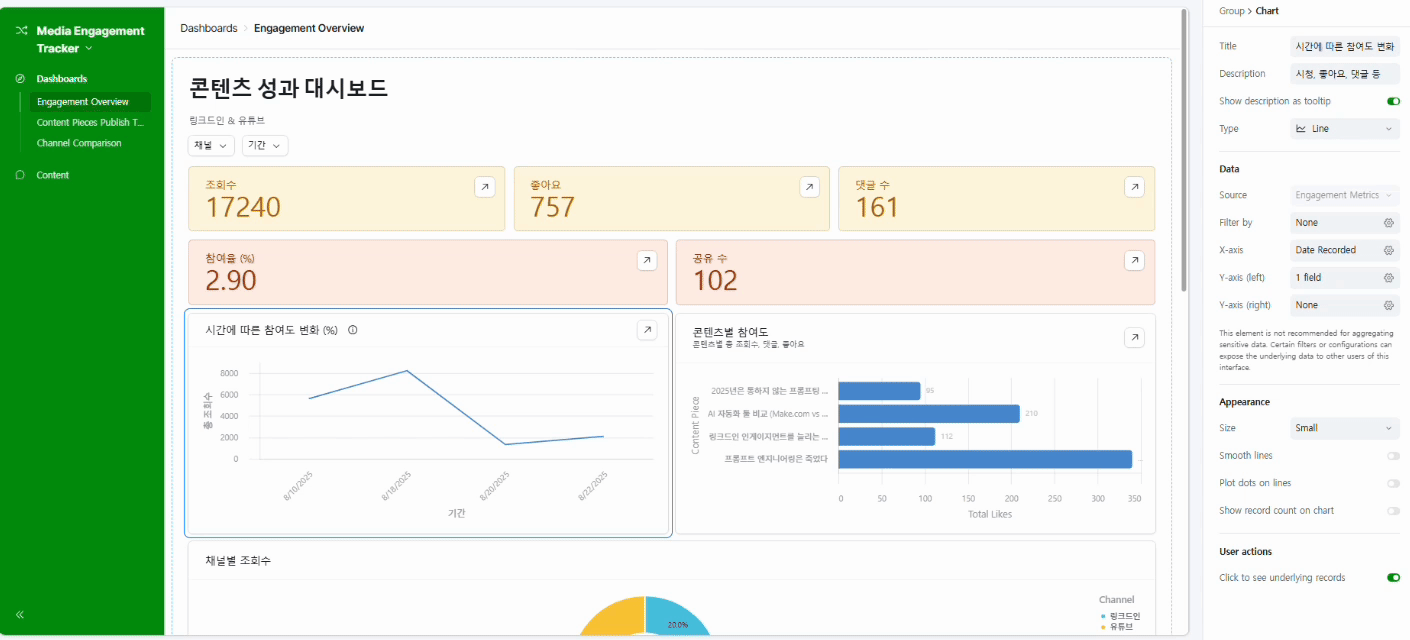Click the line chart peak at 8/18/2025
This screenshot has width=1410, height=640.
click(407, 371)
